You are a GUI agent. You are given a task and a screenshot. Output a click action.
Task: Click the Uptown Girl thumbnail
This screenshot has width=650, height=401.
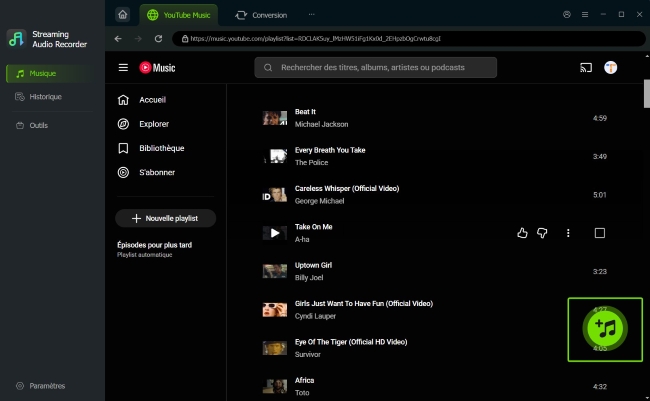click(x=274, y=272)
